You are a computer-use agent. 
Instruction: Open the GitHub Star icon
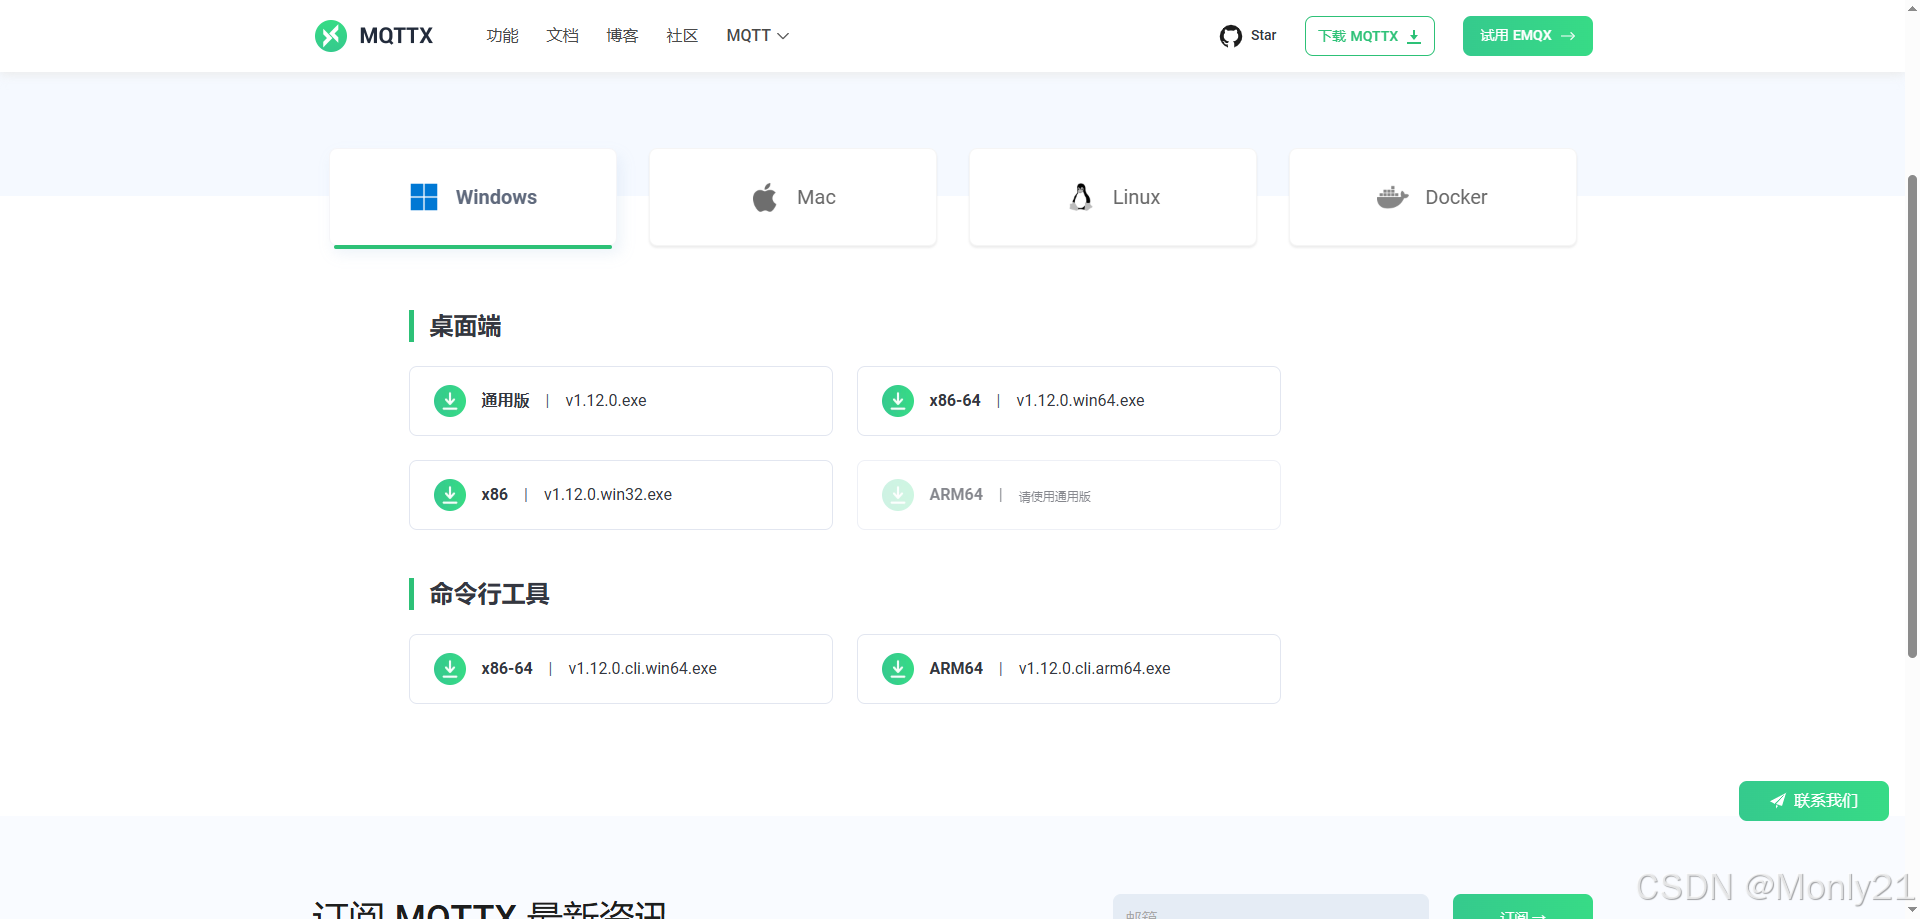click(x=1230, y=35)
